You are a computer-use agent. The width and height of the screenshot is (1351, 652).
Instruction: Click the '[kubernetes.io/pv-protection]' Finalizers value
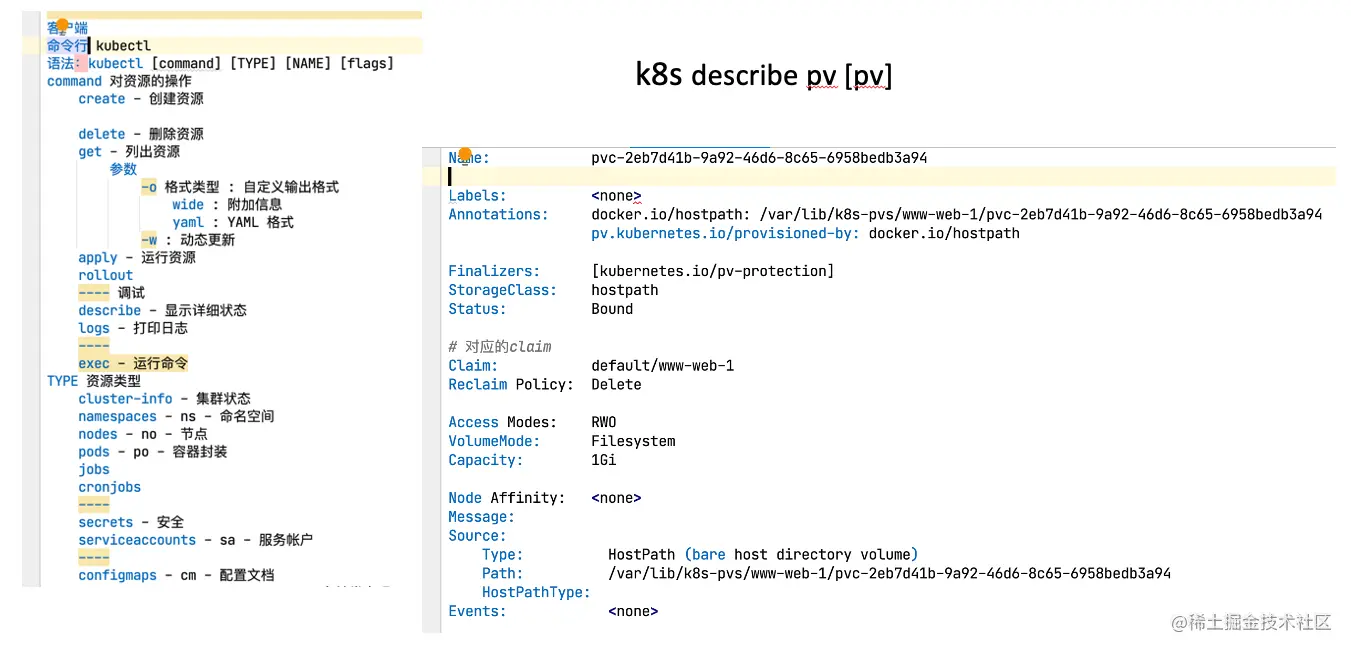click(x=712, y=271)
